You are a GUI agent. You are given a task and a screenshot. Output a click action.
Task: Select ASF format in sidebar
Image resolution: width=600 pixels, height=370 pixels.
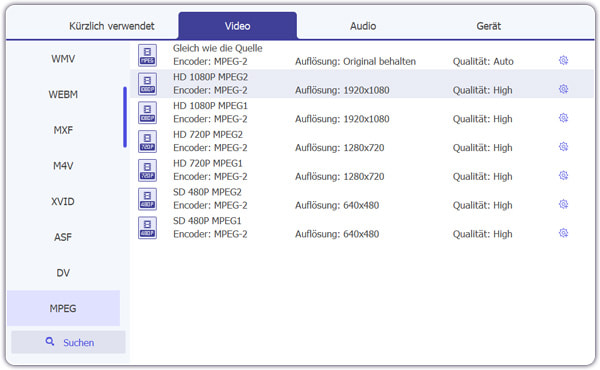tap(63, 237)
